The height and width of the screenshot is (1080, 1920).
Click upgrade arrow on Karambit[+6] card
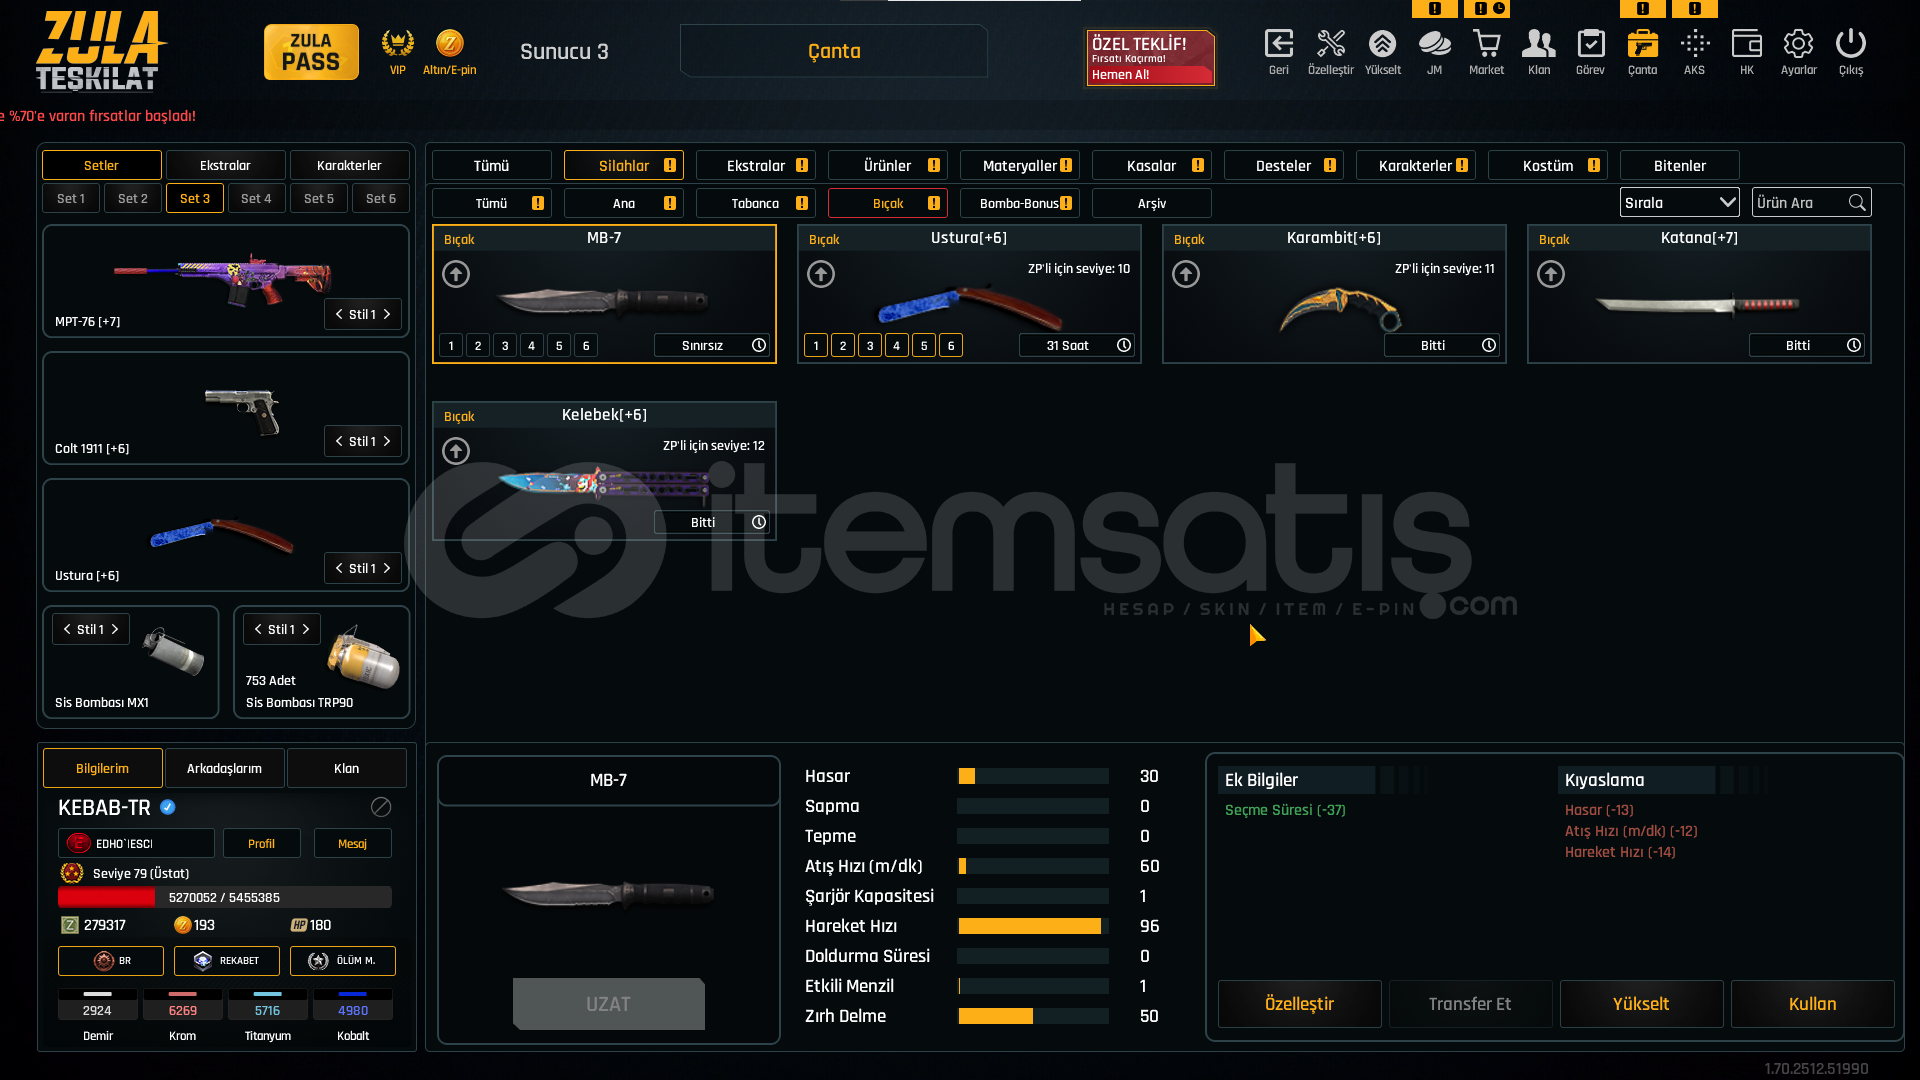tap(1186, 274)
